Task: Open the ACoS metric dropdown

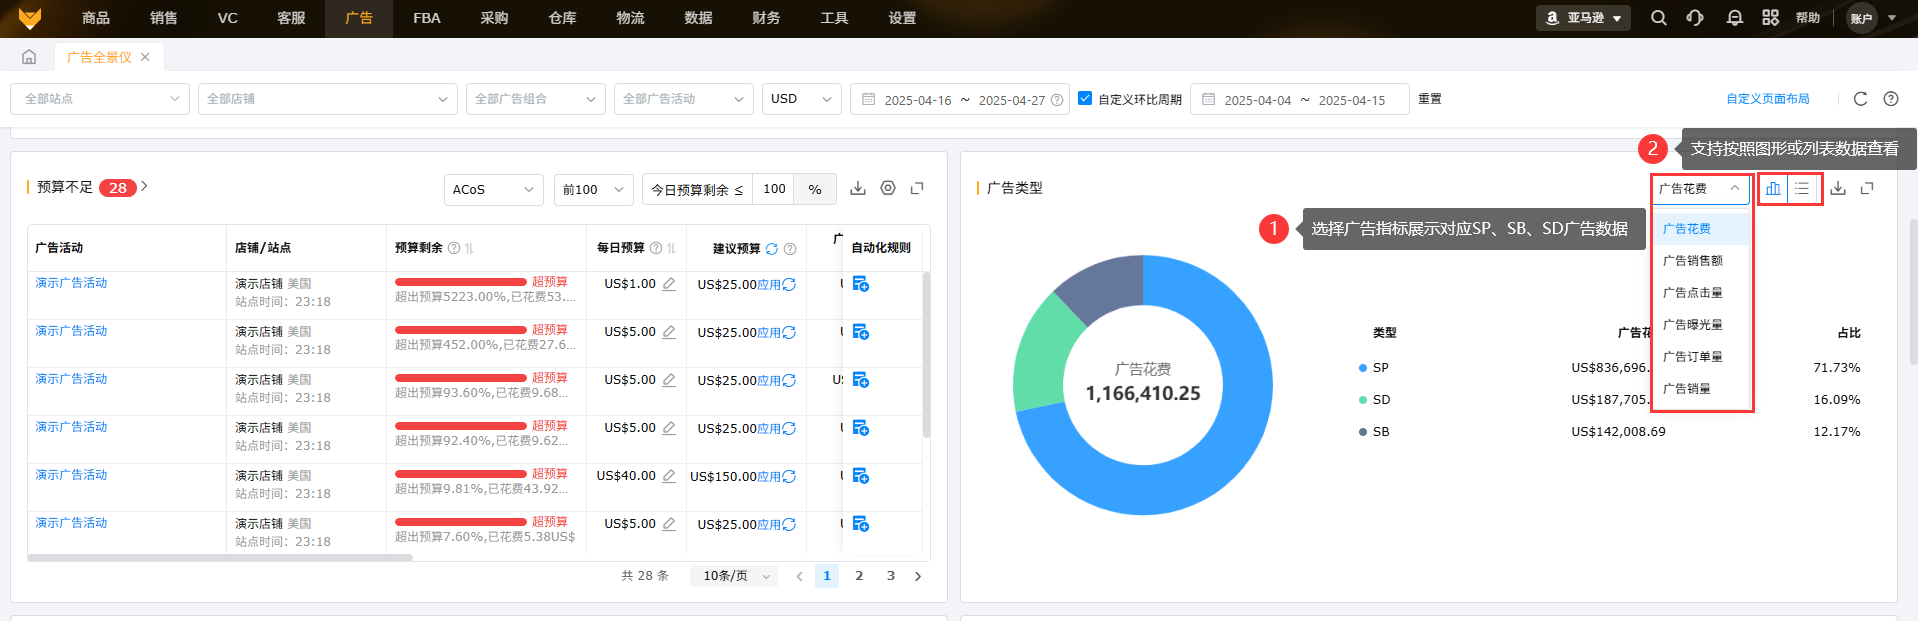Action: pyautogui.click(x=493, y=189)
